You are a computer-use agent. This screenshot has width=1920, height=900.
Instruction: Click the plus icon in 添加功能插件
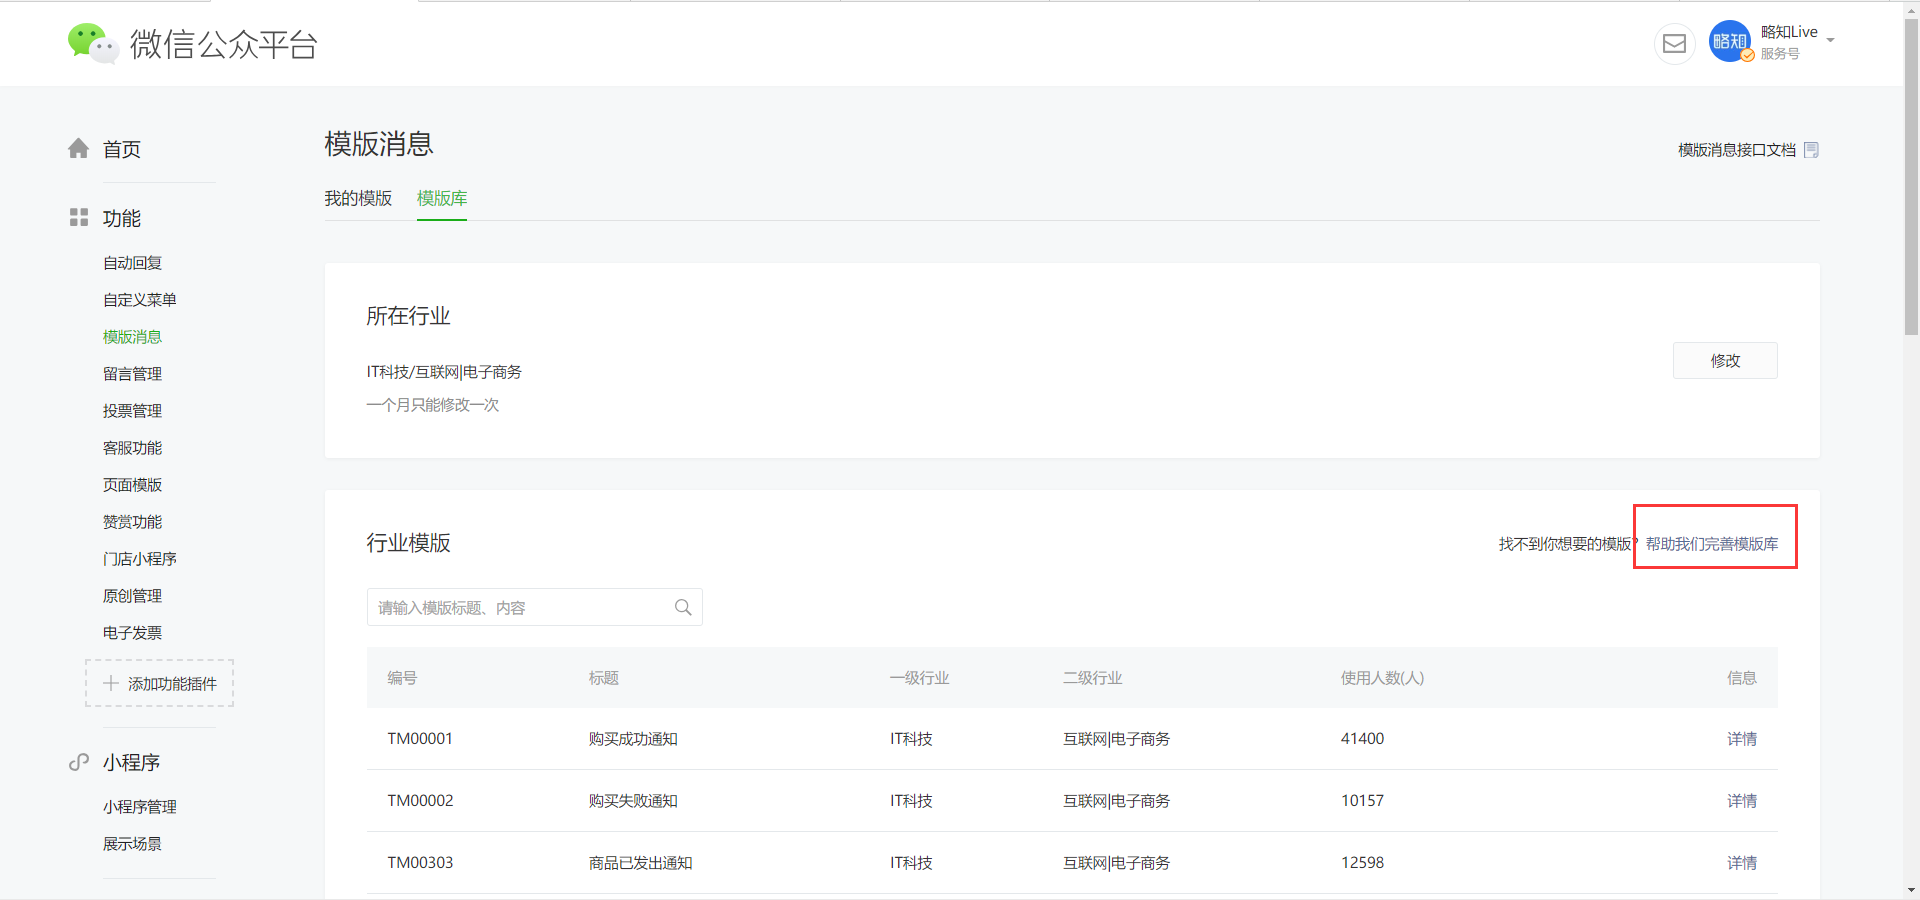(111, 683)
